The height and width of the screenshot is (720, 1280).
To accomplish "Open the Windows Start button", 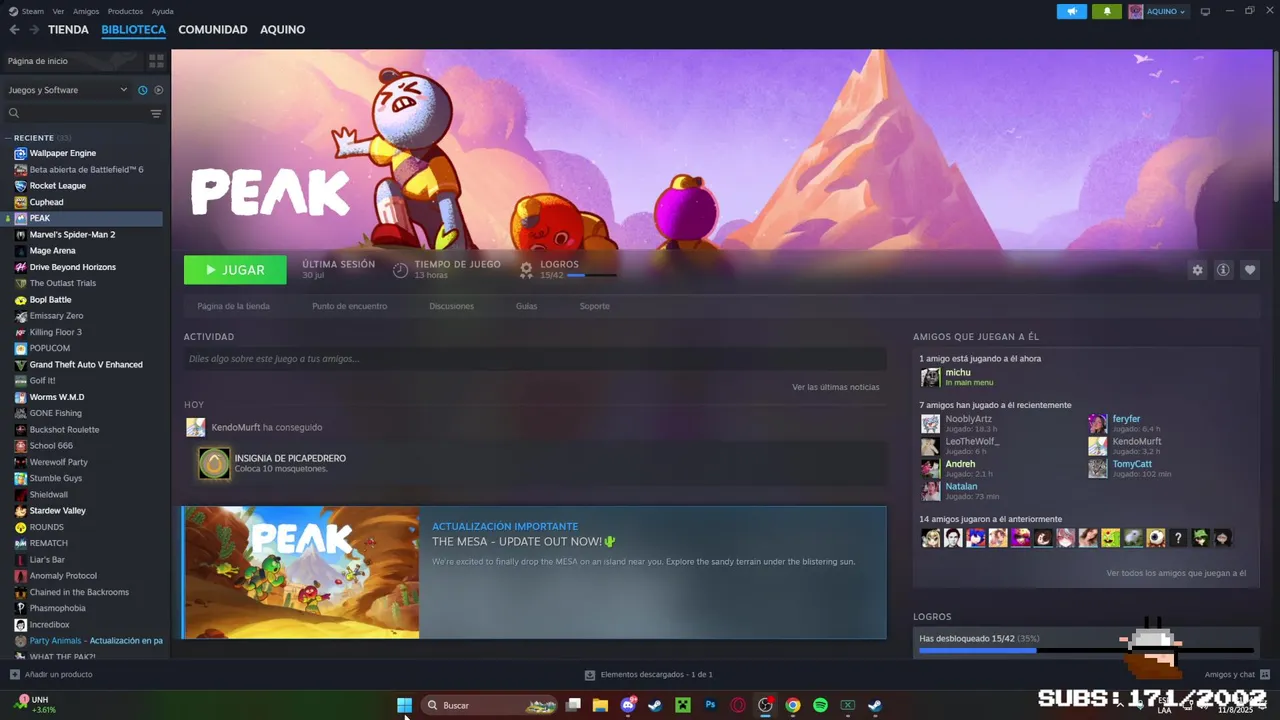I will (x=405, y=705).
